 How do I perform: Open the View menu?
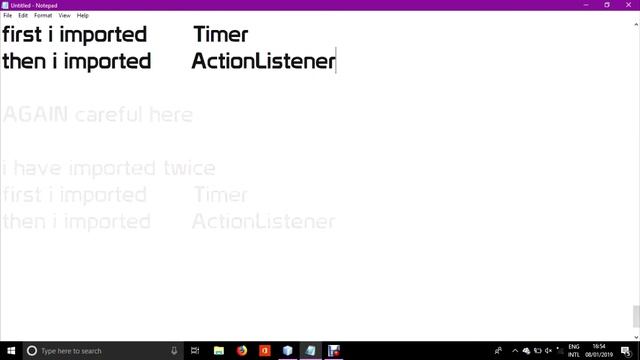[x=64, y=16]
